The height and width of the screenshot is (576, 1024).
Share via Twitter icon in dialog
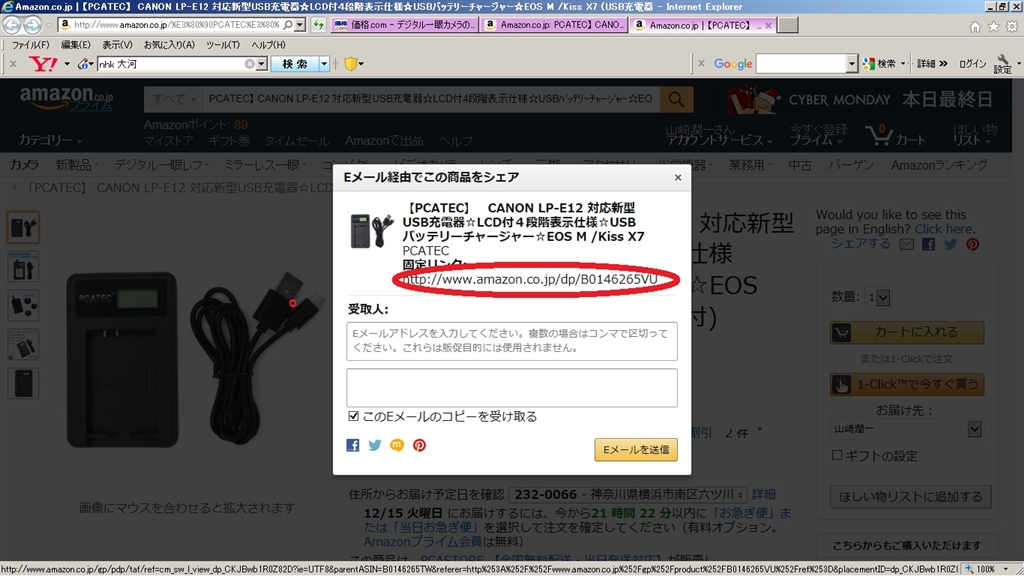tap(375, 445)
